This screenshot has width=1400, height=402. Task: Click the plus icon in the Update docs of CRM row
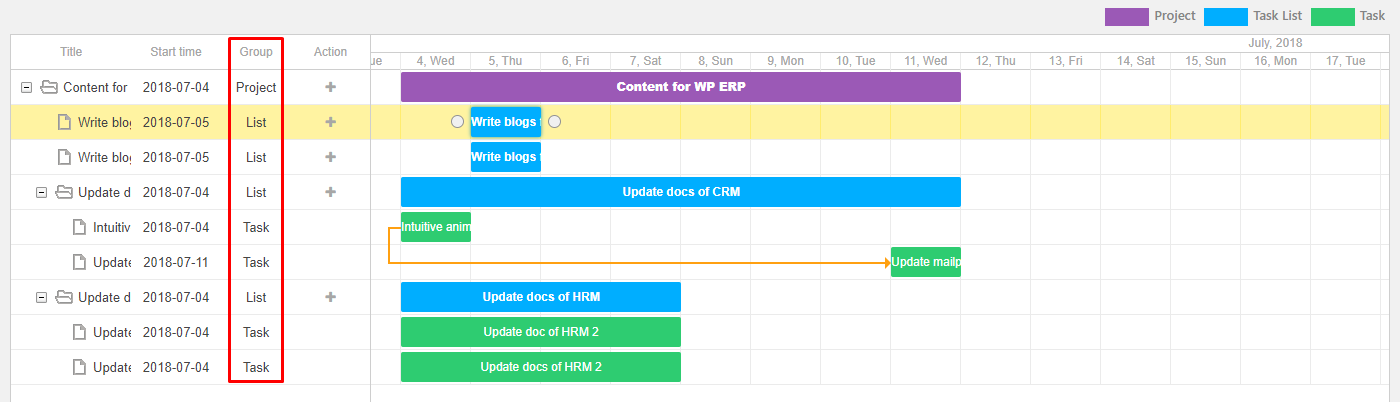pyautogui.click(x=331, y=192)
